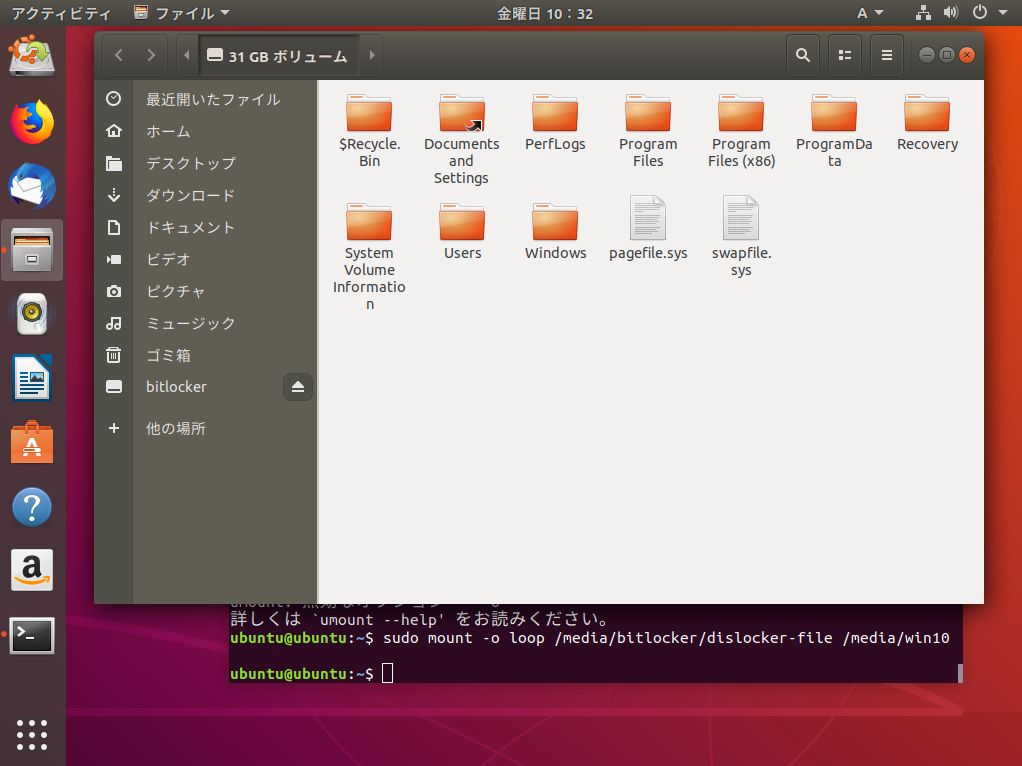This screenshot has height=766, width=1022.
Task: Show applications grid
Action: (32, 735)
